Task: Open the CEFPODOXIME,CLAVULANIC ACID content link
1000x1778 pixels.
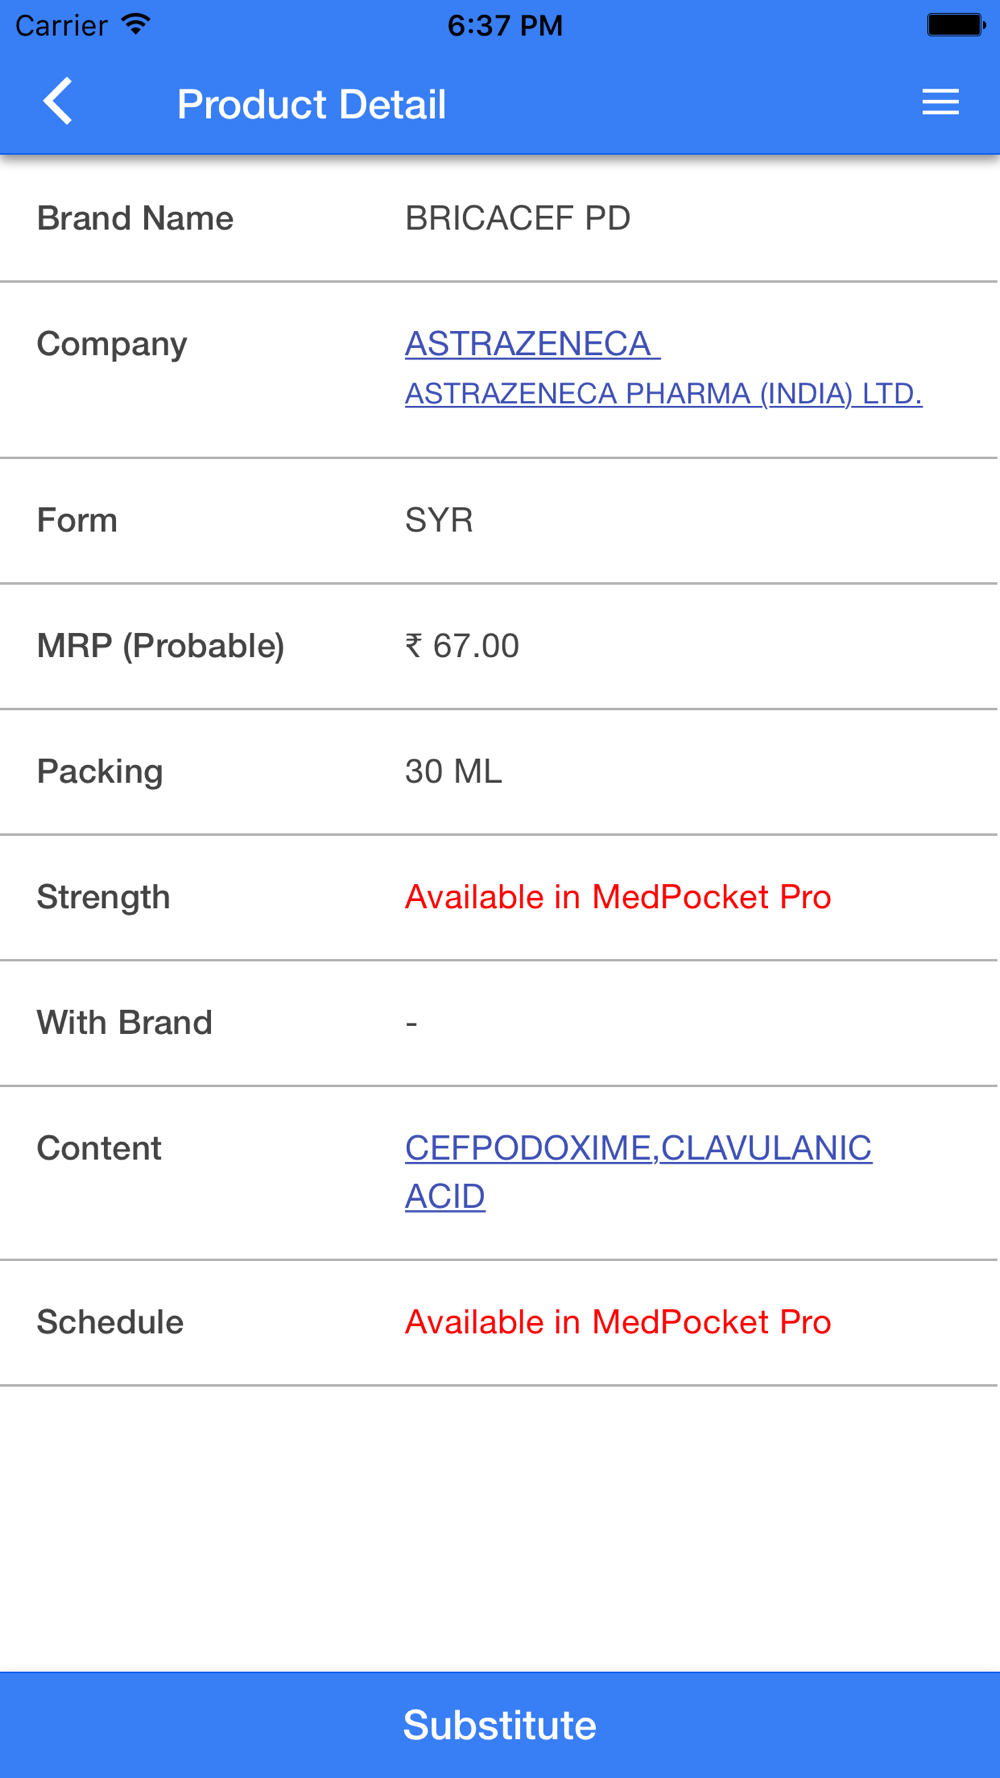Action: (x=637, y=1171)
